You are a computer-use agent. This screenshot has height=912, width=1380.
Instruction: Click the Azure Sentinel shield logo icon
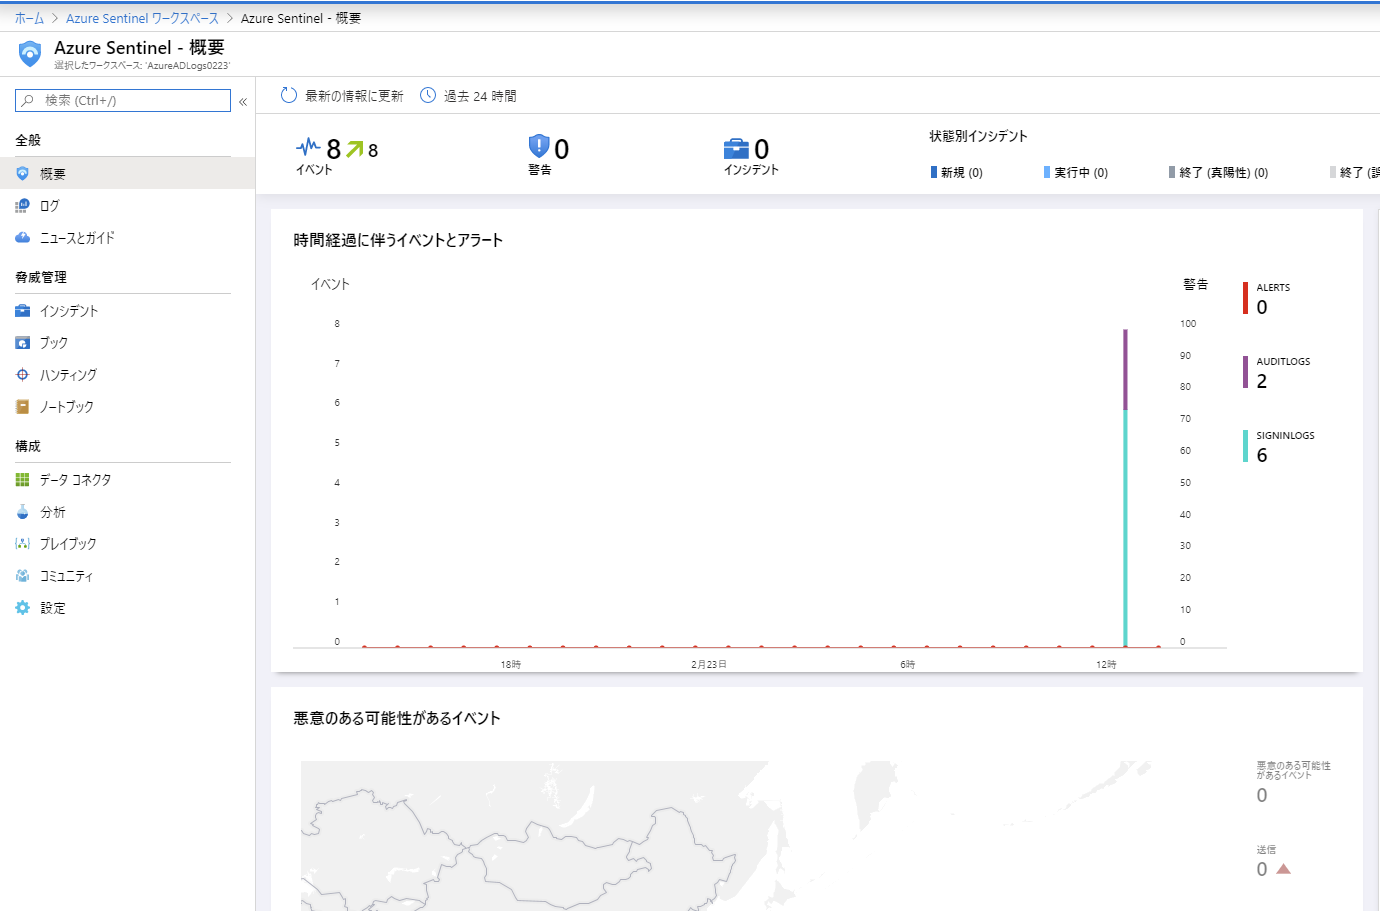30,54
